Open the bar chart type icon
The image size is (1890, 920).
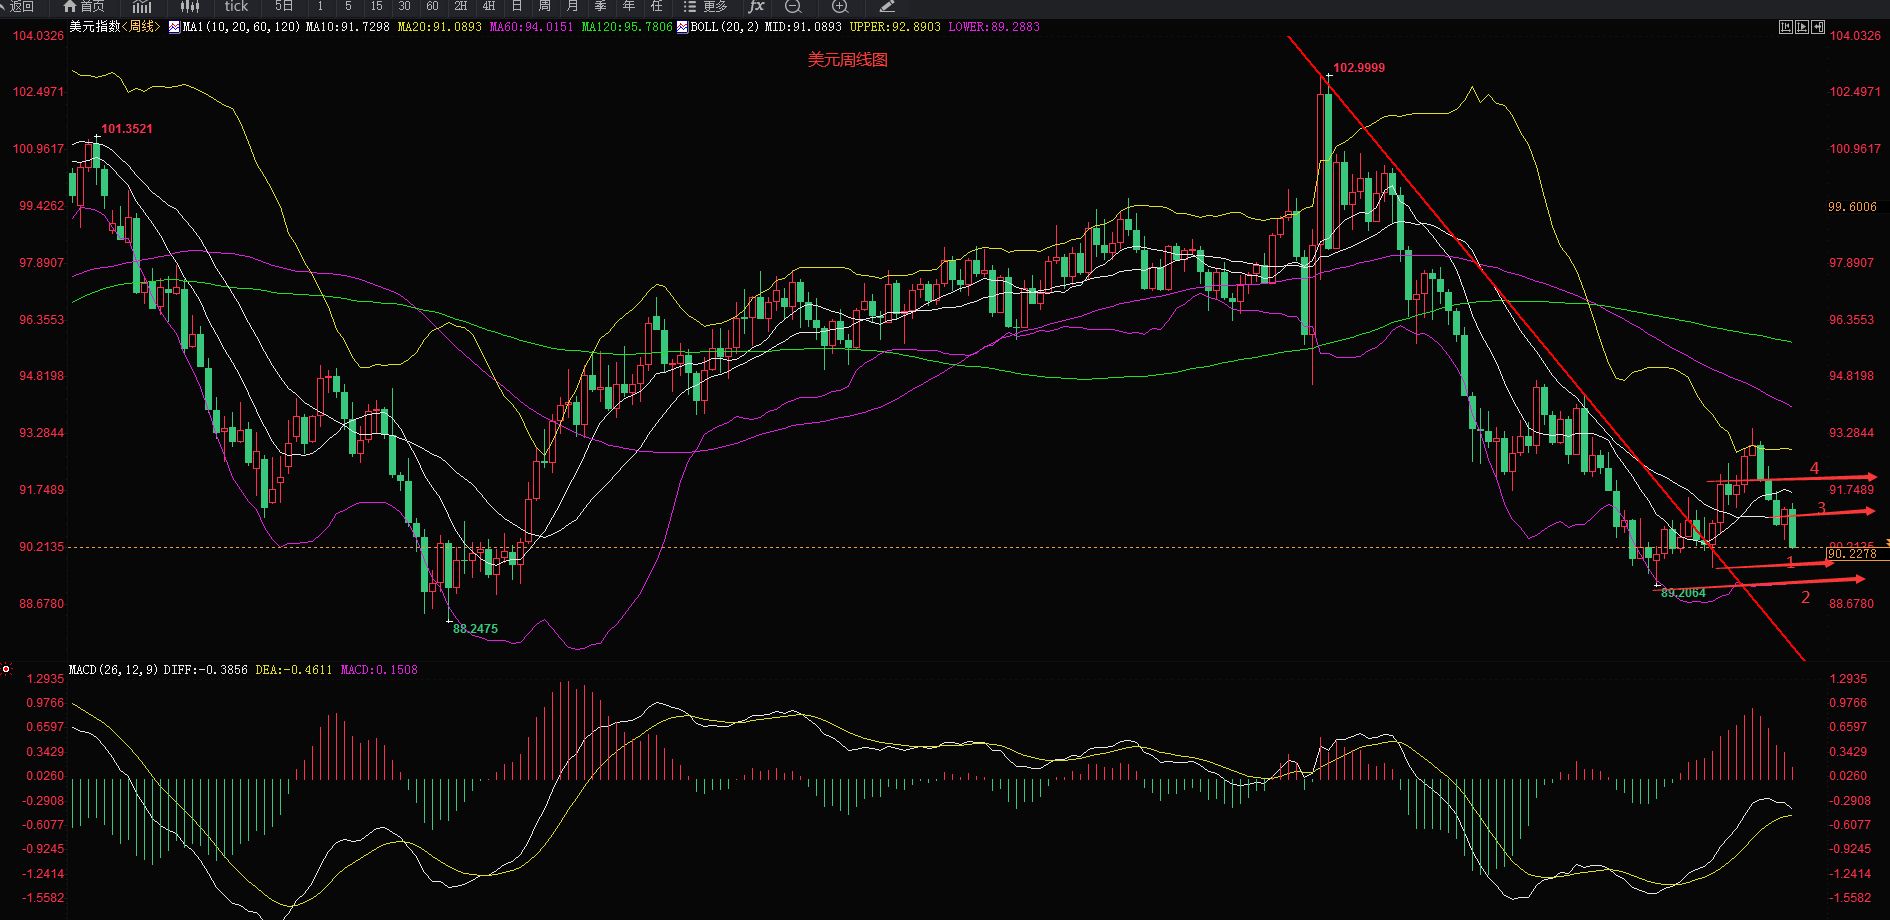pos(142,6)
